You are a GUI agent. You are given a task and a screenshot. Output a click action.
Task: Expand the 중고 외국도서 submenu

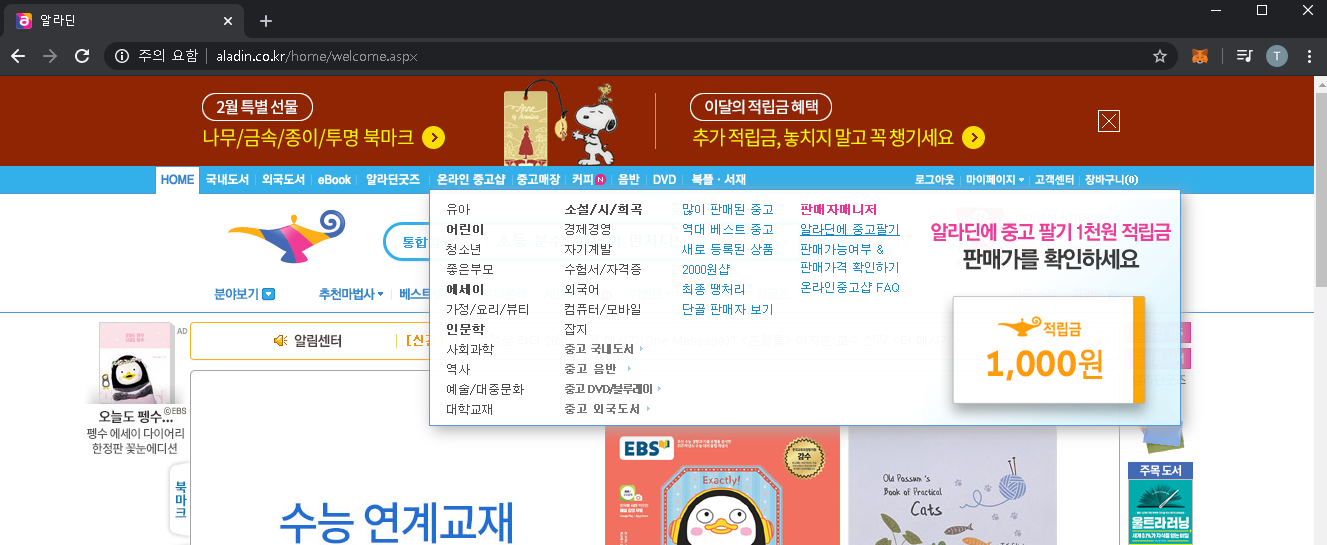[x=608, y=409]
